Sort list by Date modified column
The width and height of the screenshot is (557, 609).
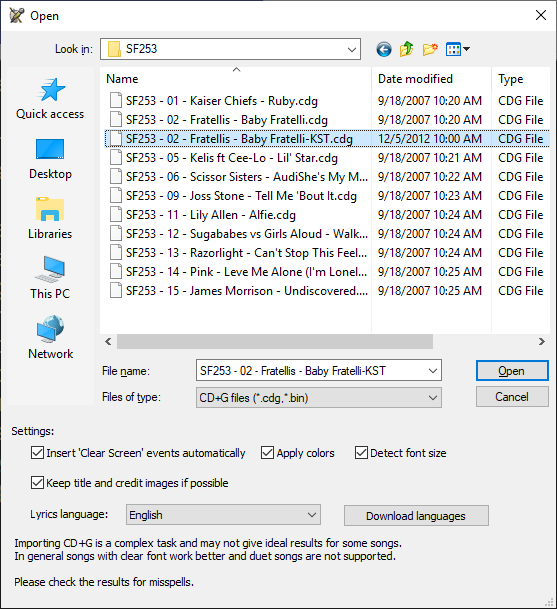coord(431,79)
